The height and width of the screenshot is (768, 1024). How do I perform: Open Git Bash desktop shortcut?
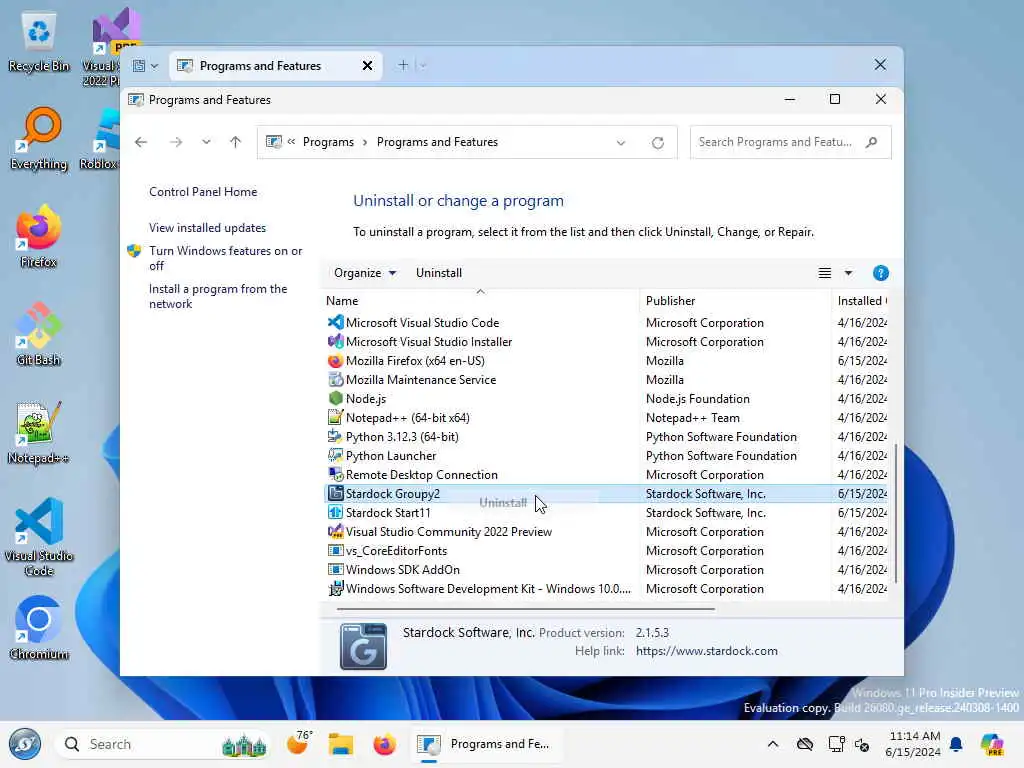[39, 334]
